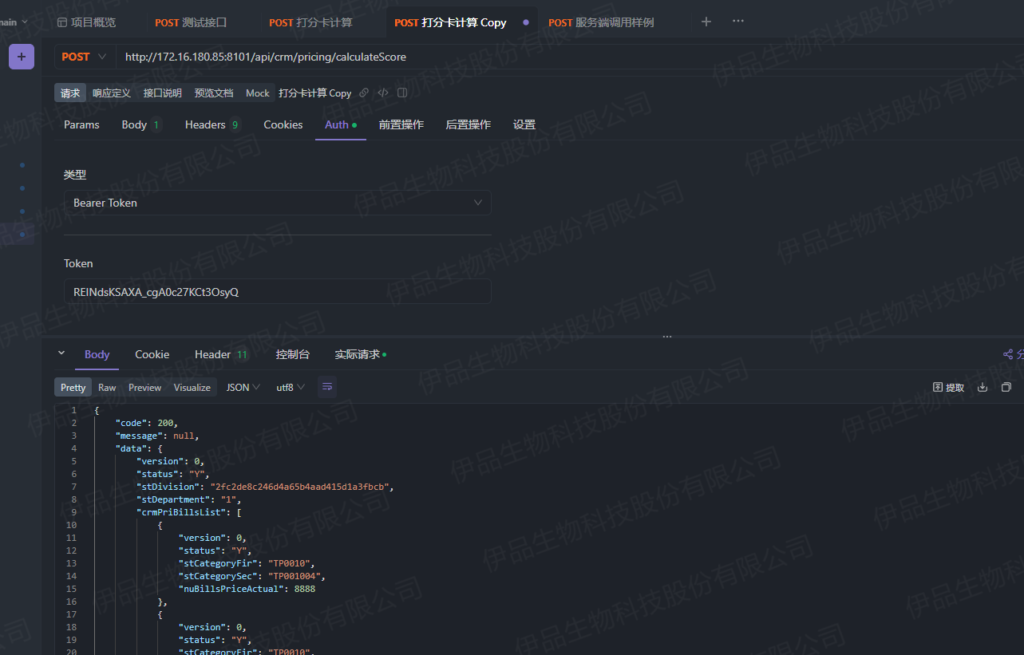Image resolution: width=1024 pixels, height=655 pixels.
Task: Switch to the POST 测试接口 tab
Action: click(191, 22)
